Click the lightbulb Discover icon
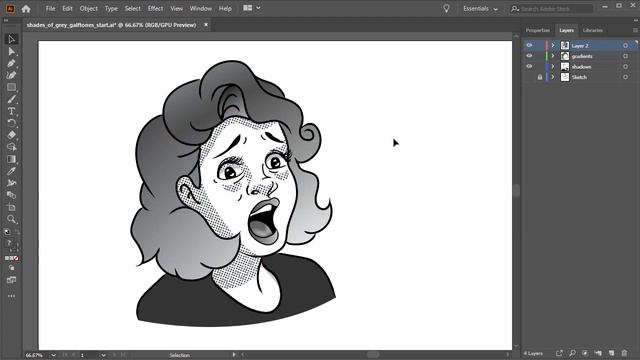This screenshot has width=640, height=360. pos(446,9)
